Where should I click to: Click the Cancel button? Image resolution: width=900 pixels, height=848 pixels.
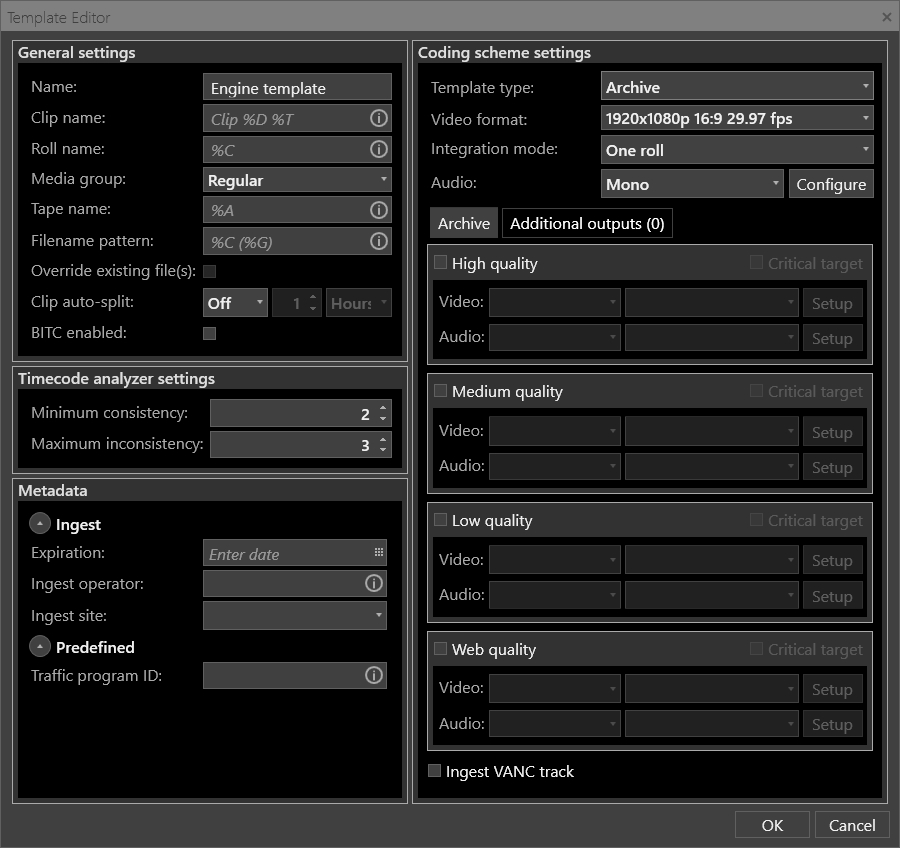coord(852,825)
